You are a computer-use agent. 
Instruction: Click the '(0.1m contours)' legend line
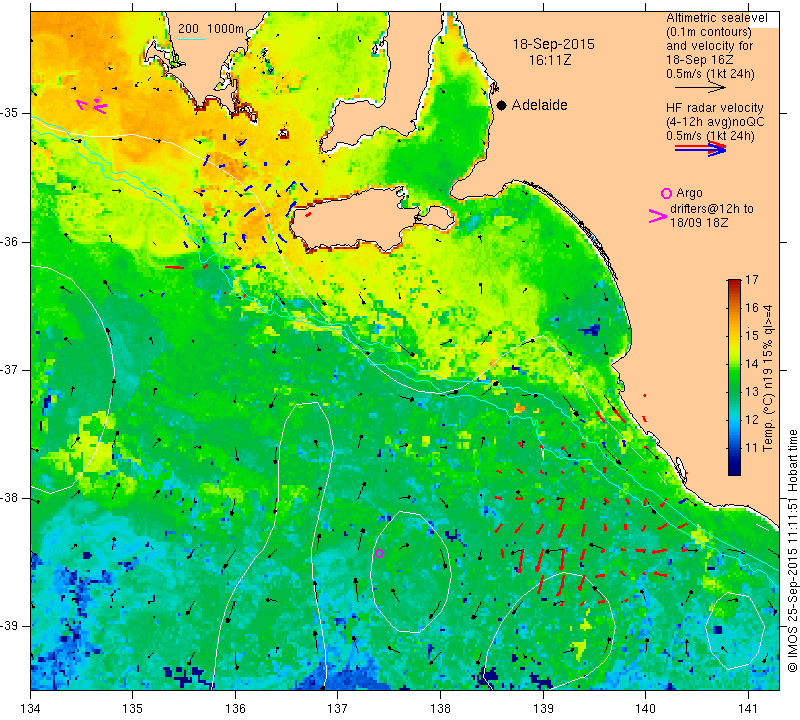coord(709,32)
